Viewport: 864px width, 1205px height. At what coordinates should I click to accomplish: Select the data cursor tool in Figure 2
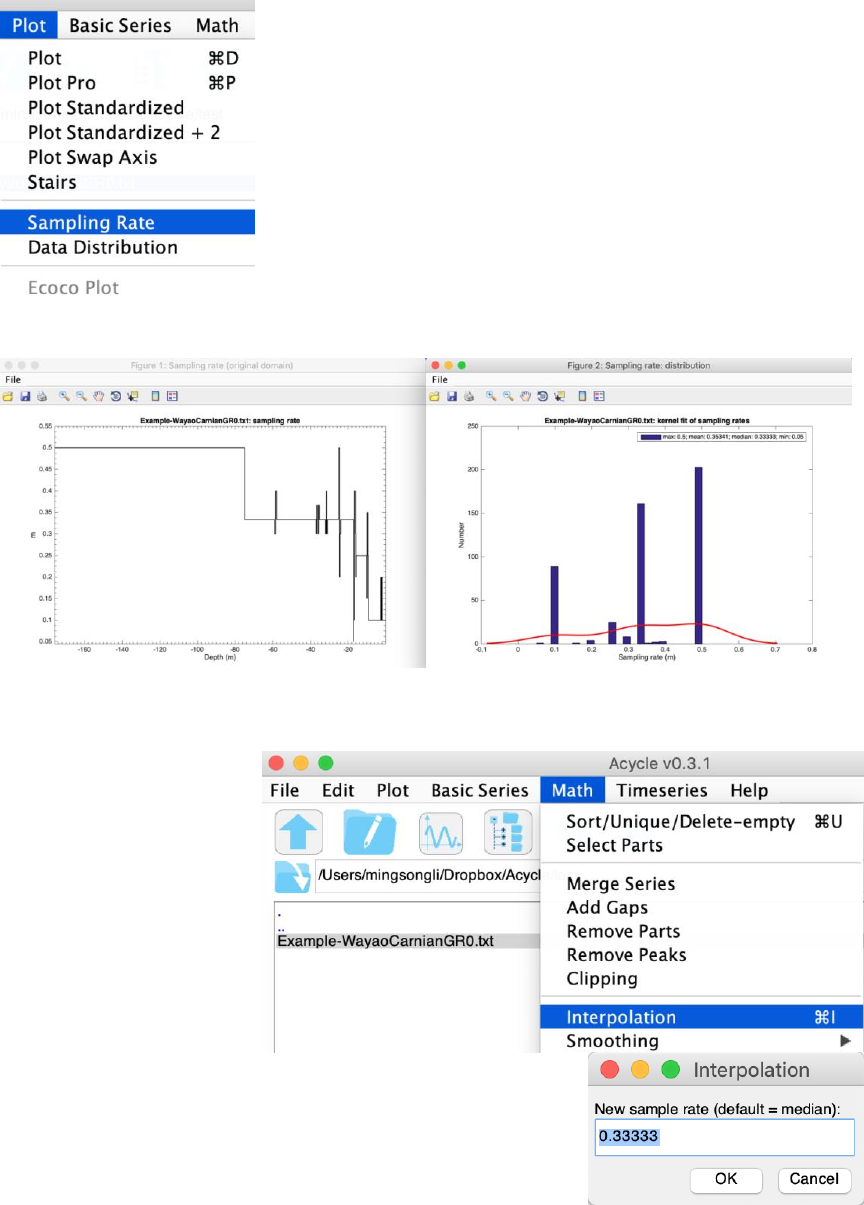coord(560,396)
